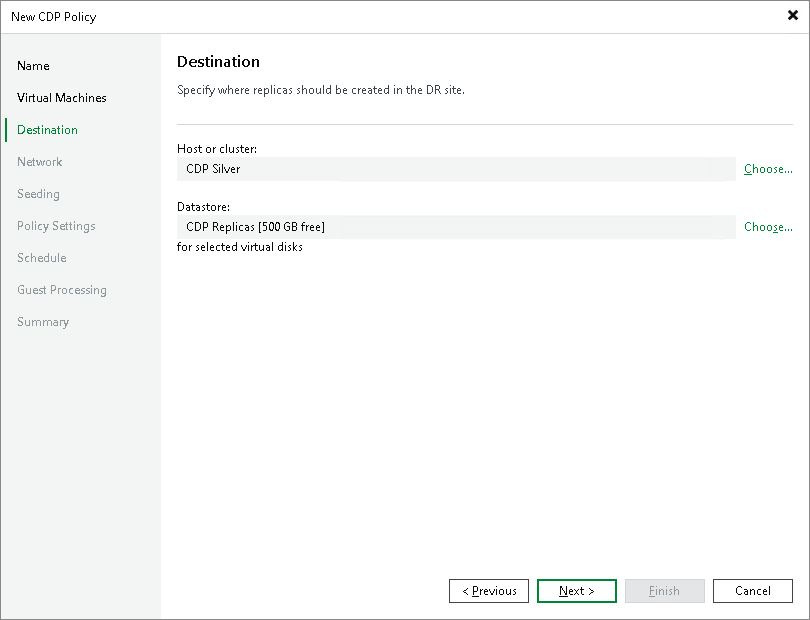Go back using the Previous button
The height and width of the screenshot is (620, 810).
click(x=488, y=590)
